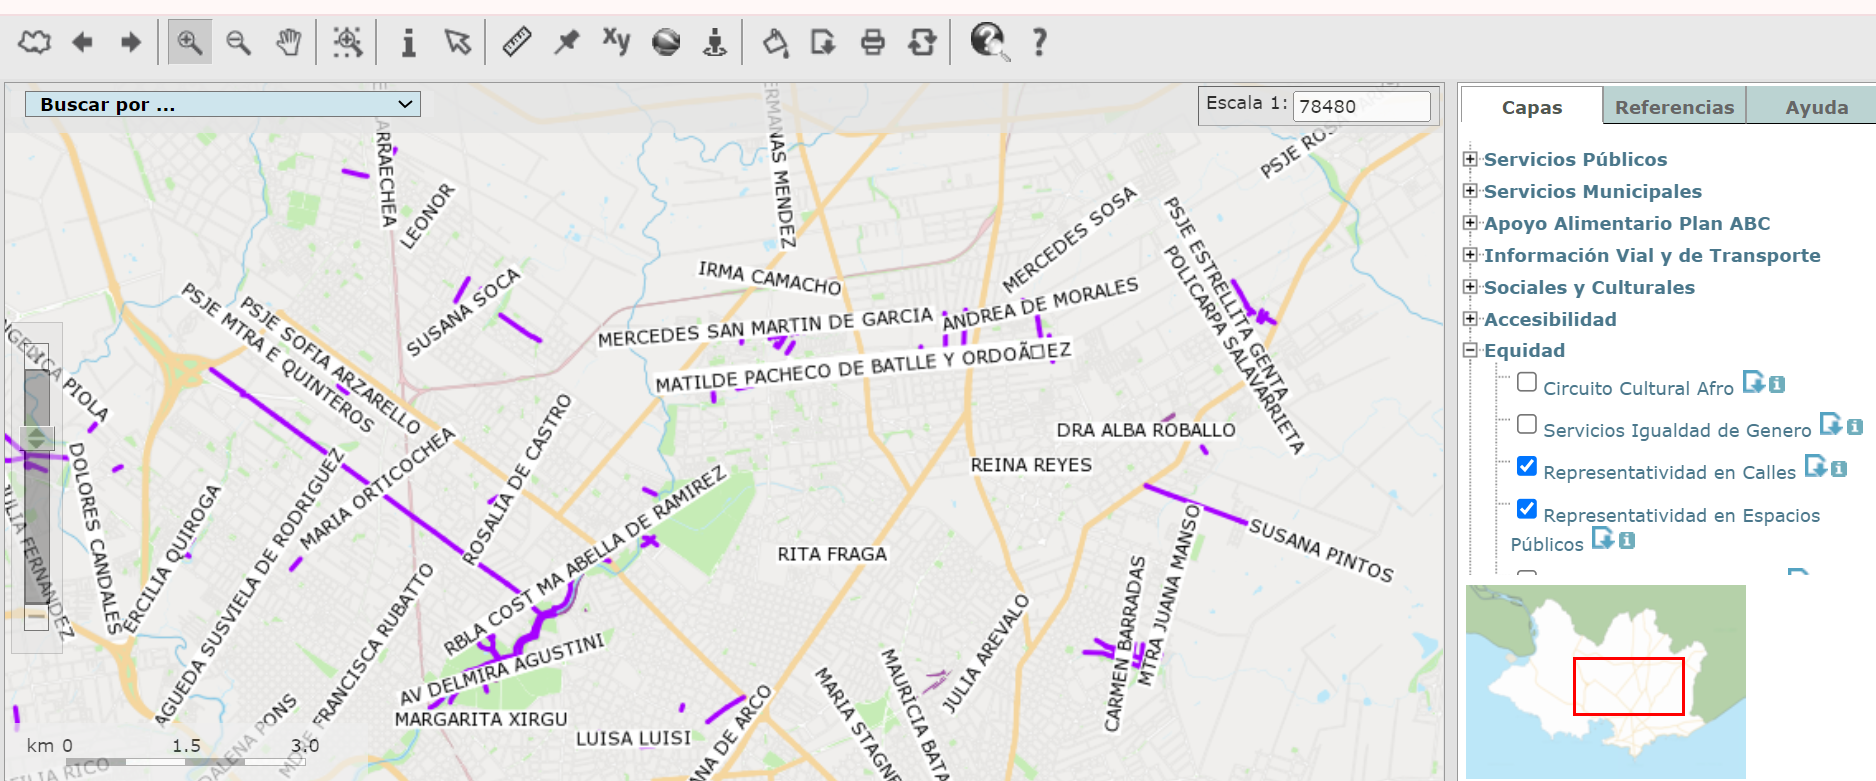Click the refresh map icon
1876x781 pixels.
[922, 42]
